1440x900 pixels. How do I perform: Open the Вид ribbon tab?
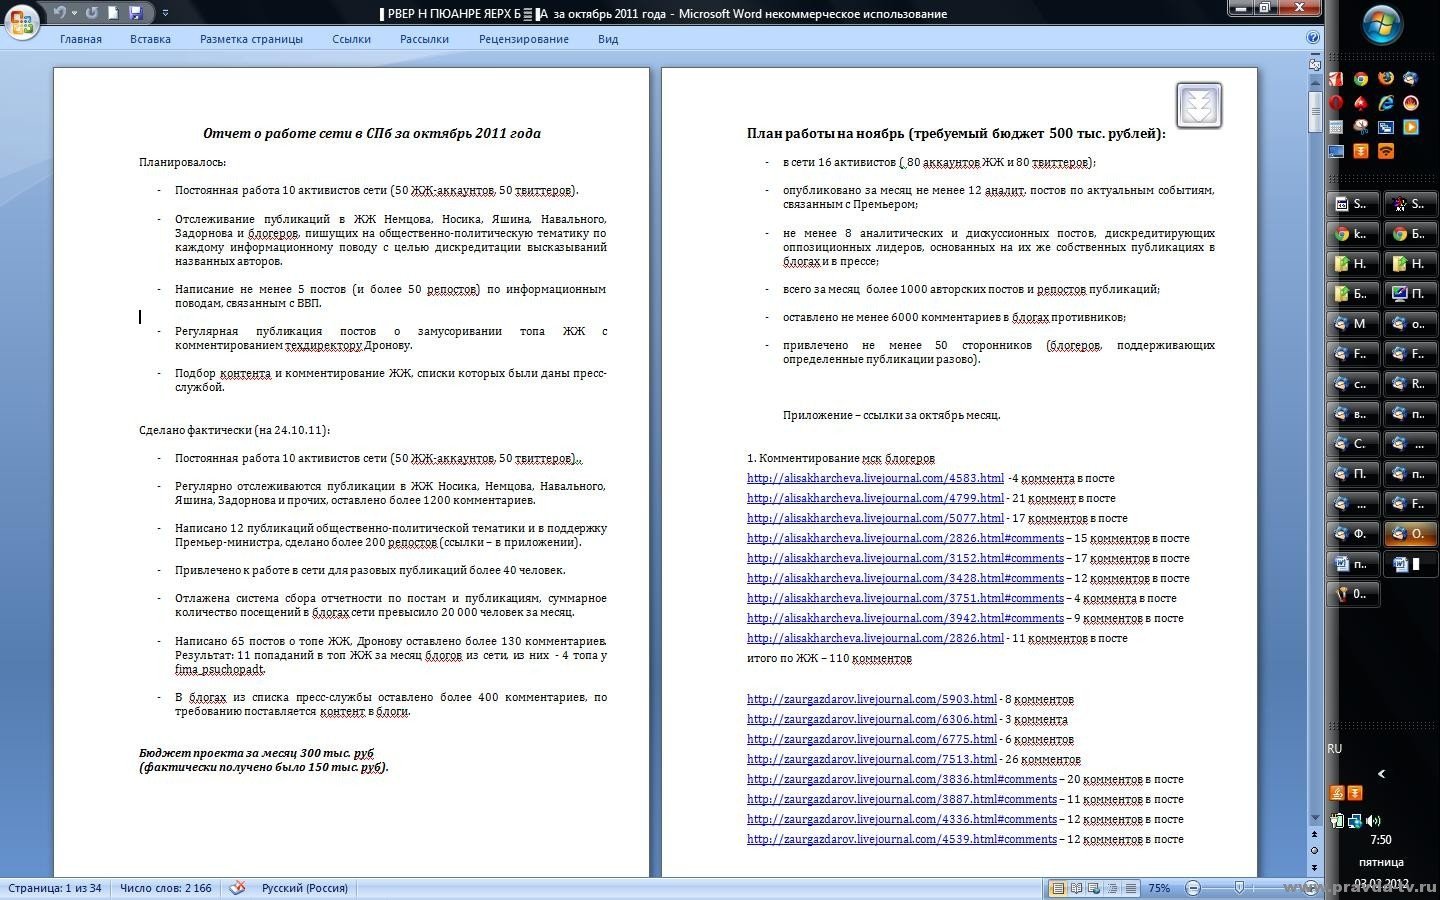(608, 39)
